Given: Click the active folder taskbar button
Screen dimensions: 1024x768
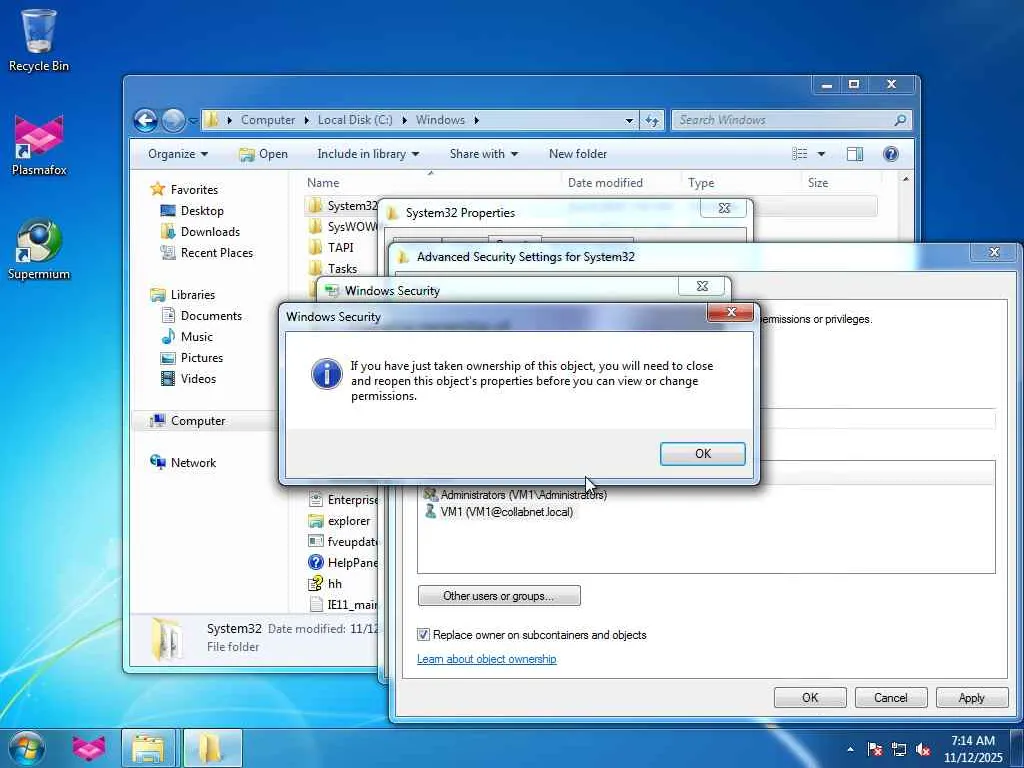Looking at the screenshot, I should 213,748.
